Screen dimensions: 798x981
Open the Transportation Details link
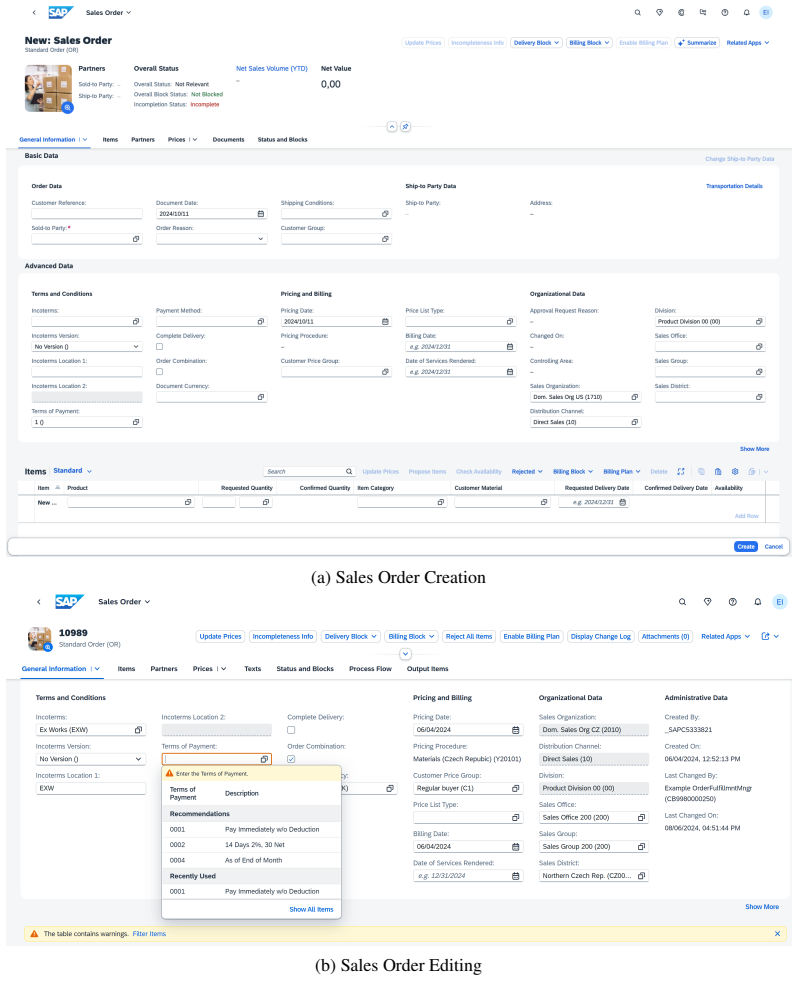tap(734, 186)
